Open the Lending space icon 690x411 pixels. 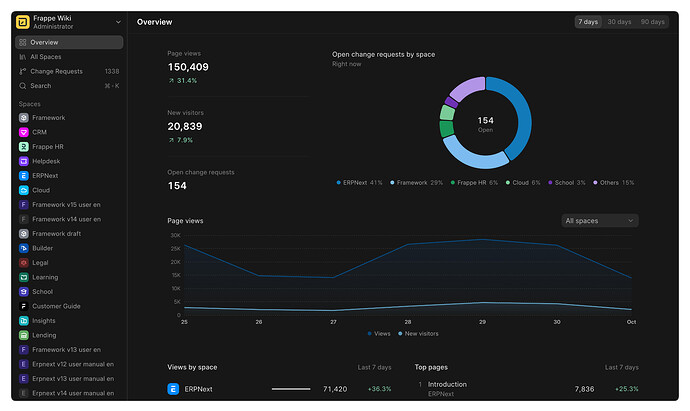coord(24,335)
